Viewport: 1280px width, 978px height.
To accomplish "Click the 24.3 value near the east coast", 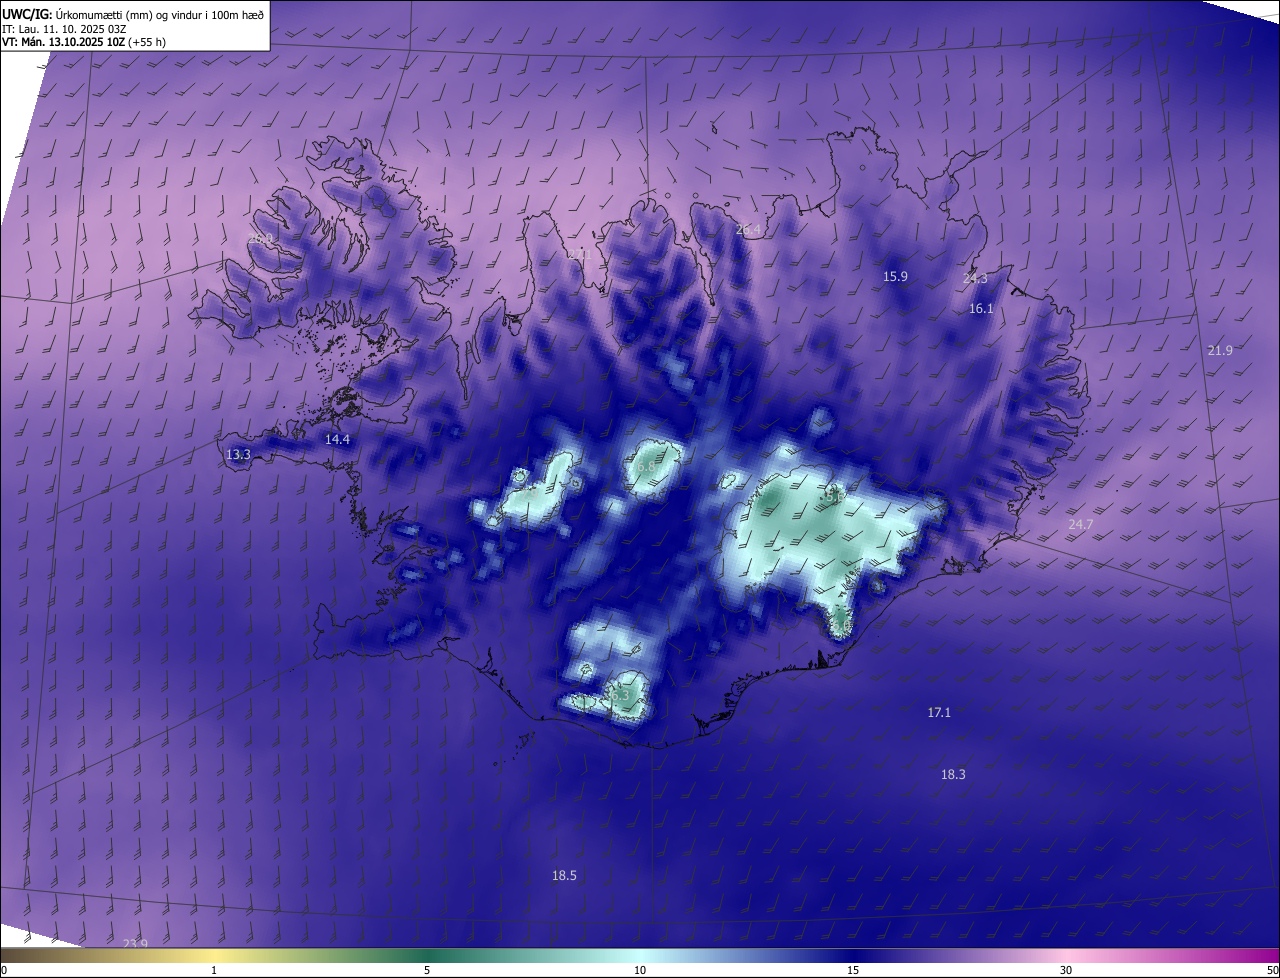I will coord(975,279).
